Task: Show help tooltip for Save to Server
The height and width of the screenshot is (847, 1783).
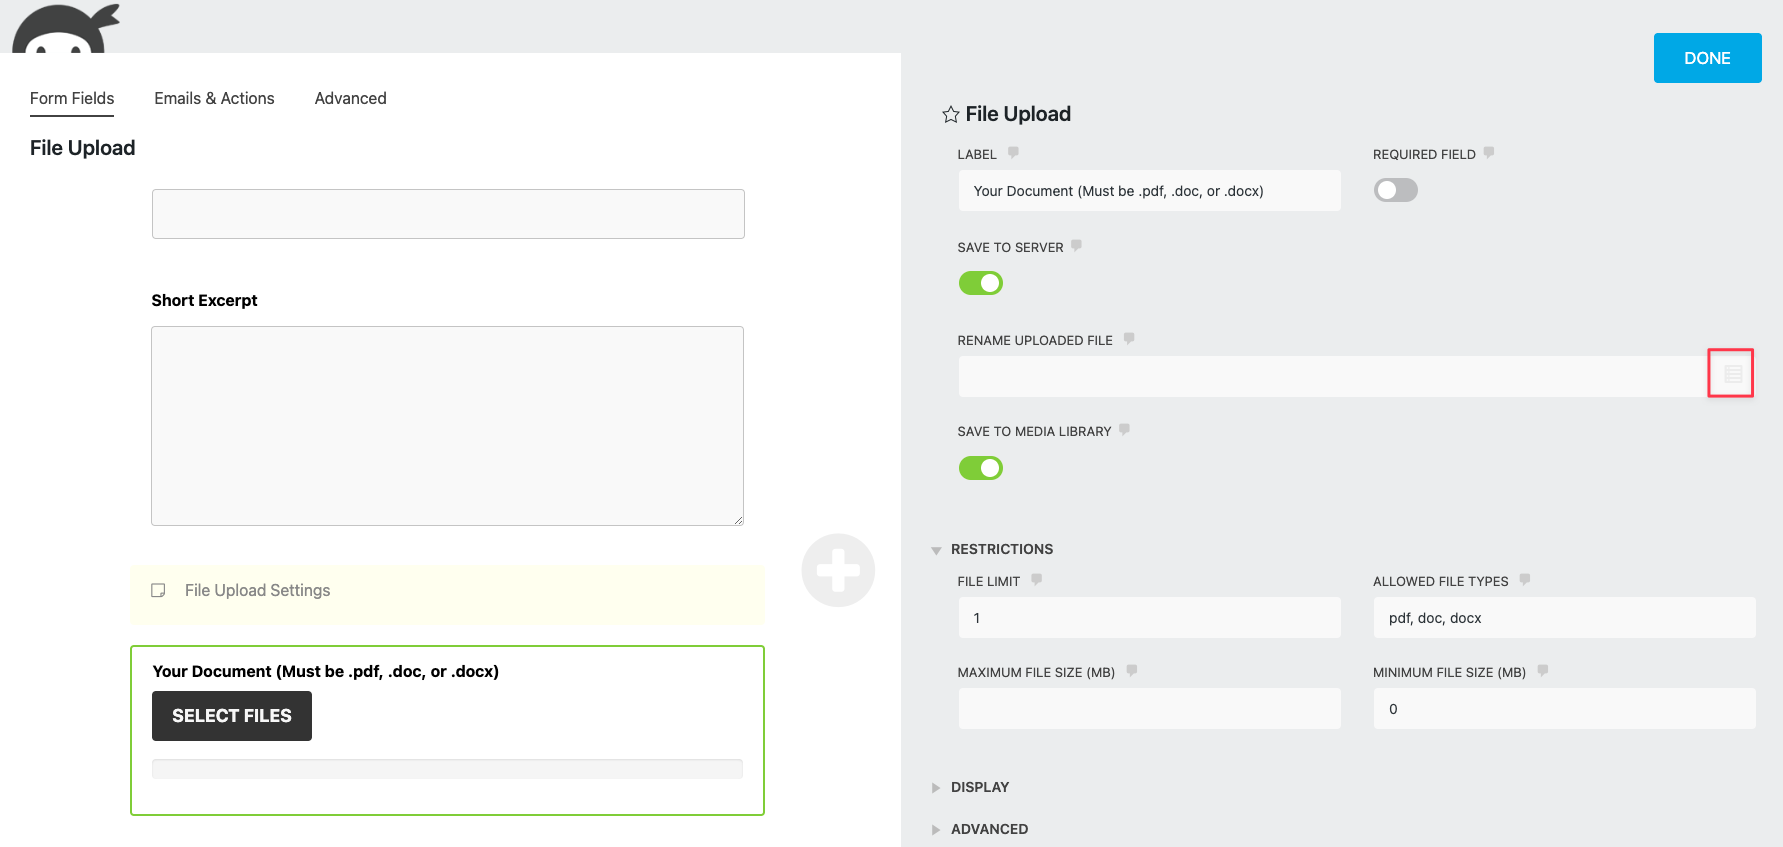Action: (1076, 246)
